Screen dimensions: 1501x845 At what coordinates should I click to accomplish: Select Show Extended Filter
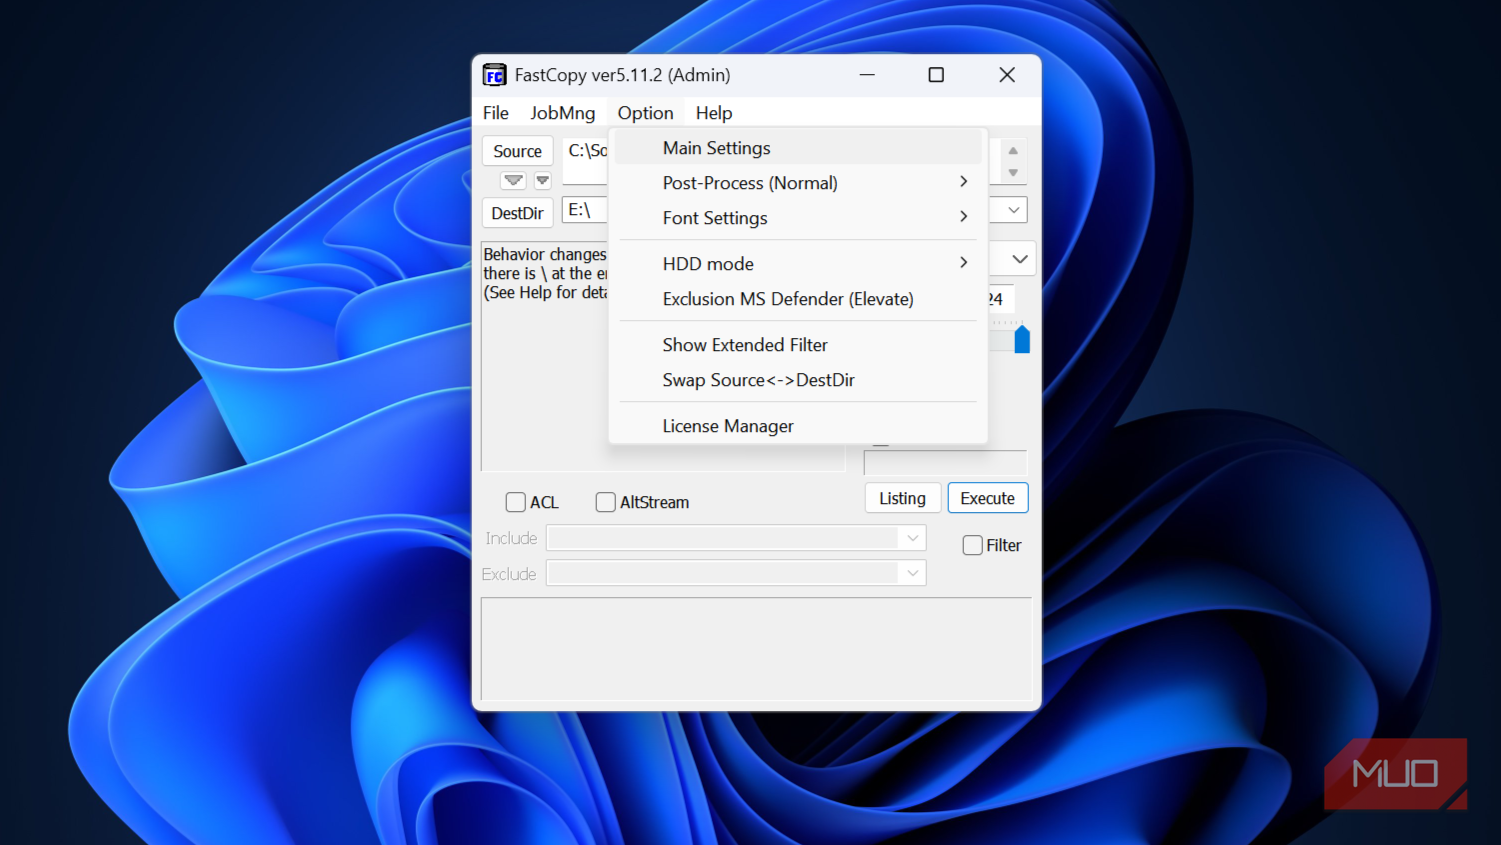(x=798, y=345)
